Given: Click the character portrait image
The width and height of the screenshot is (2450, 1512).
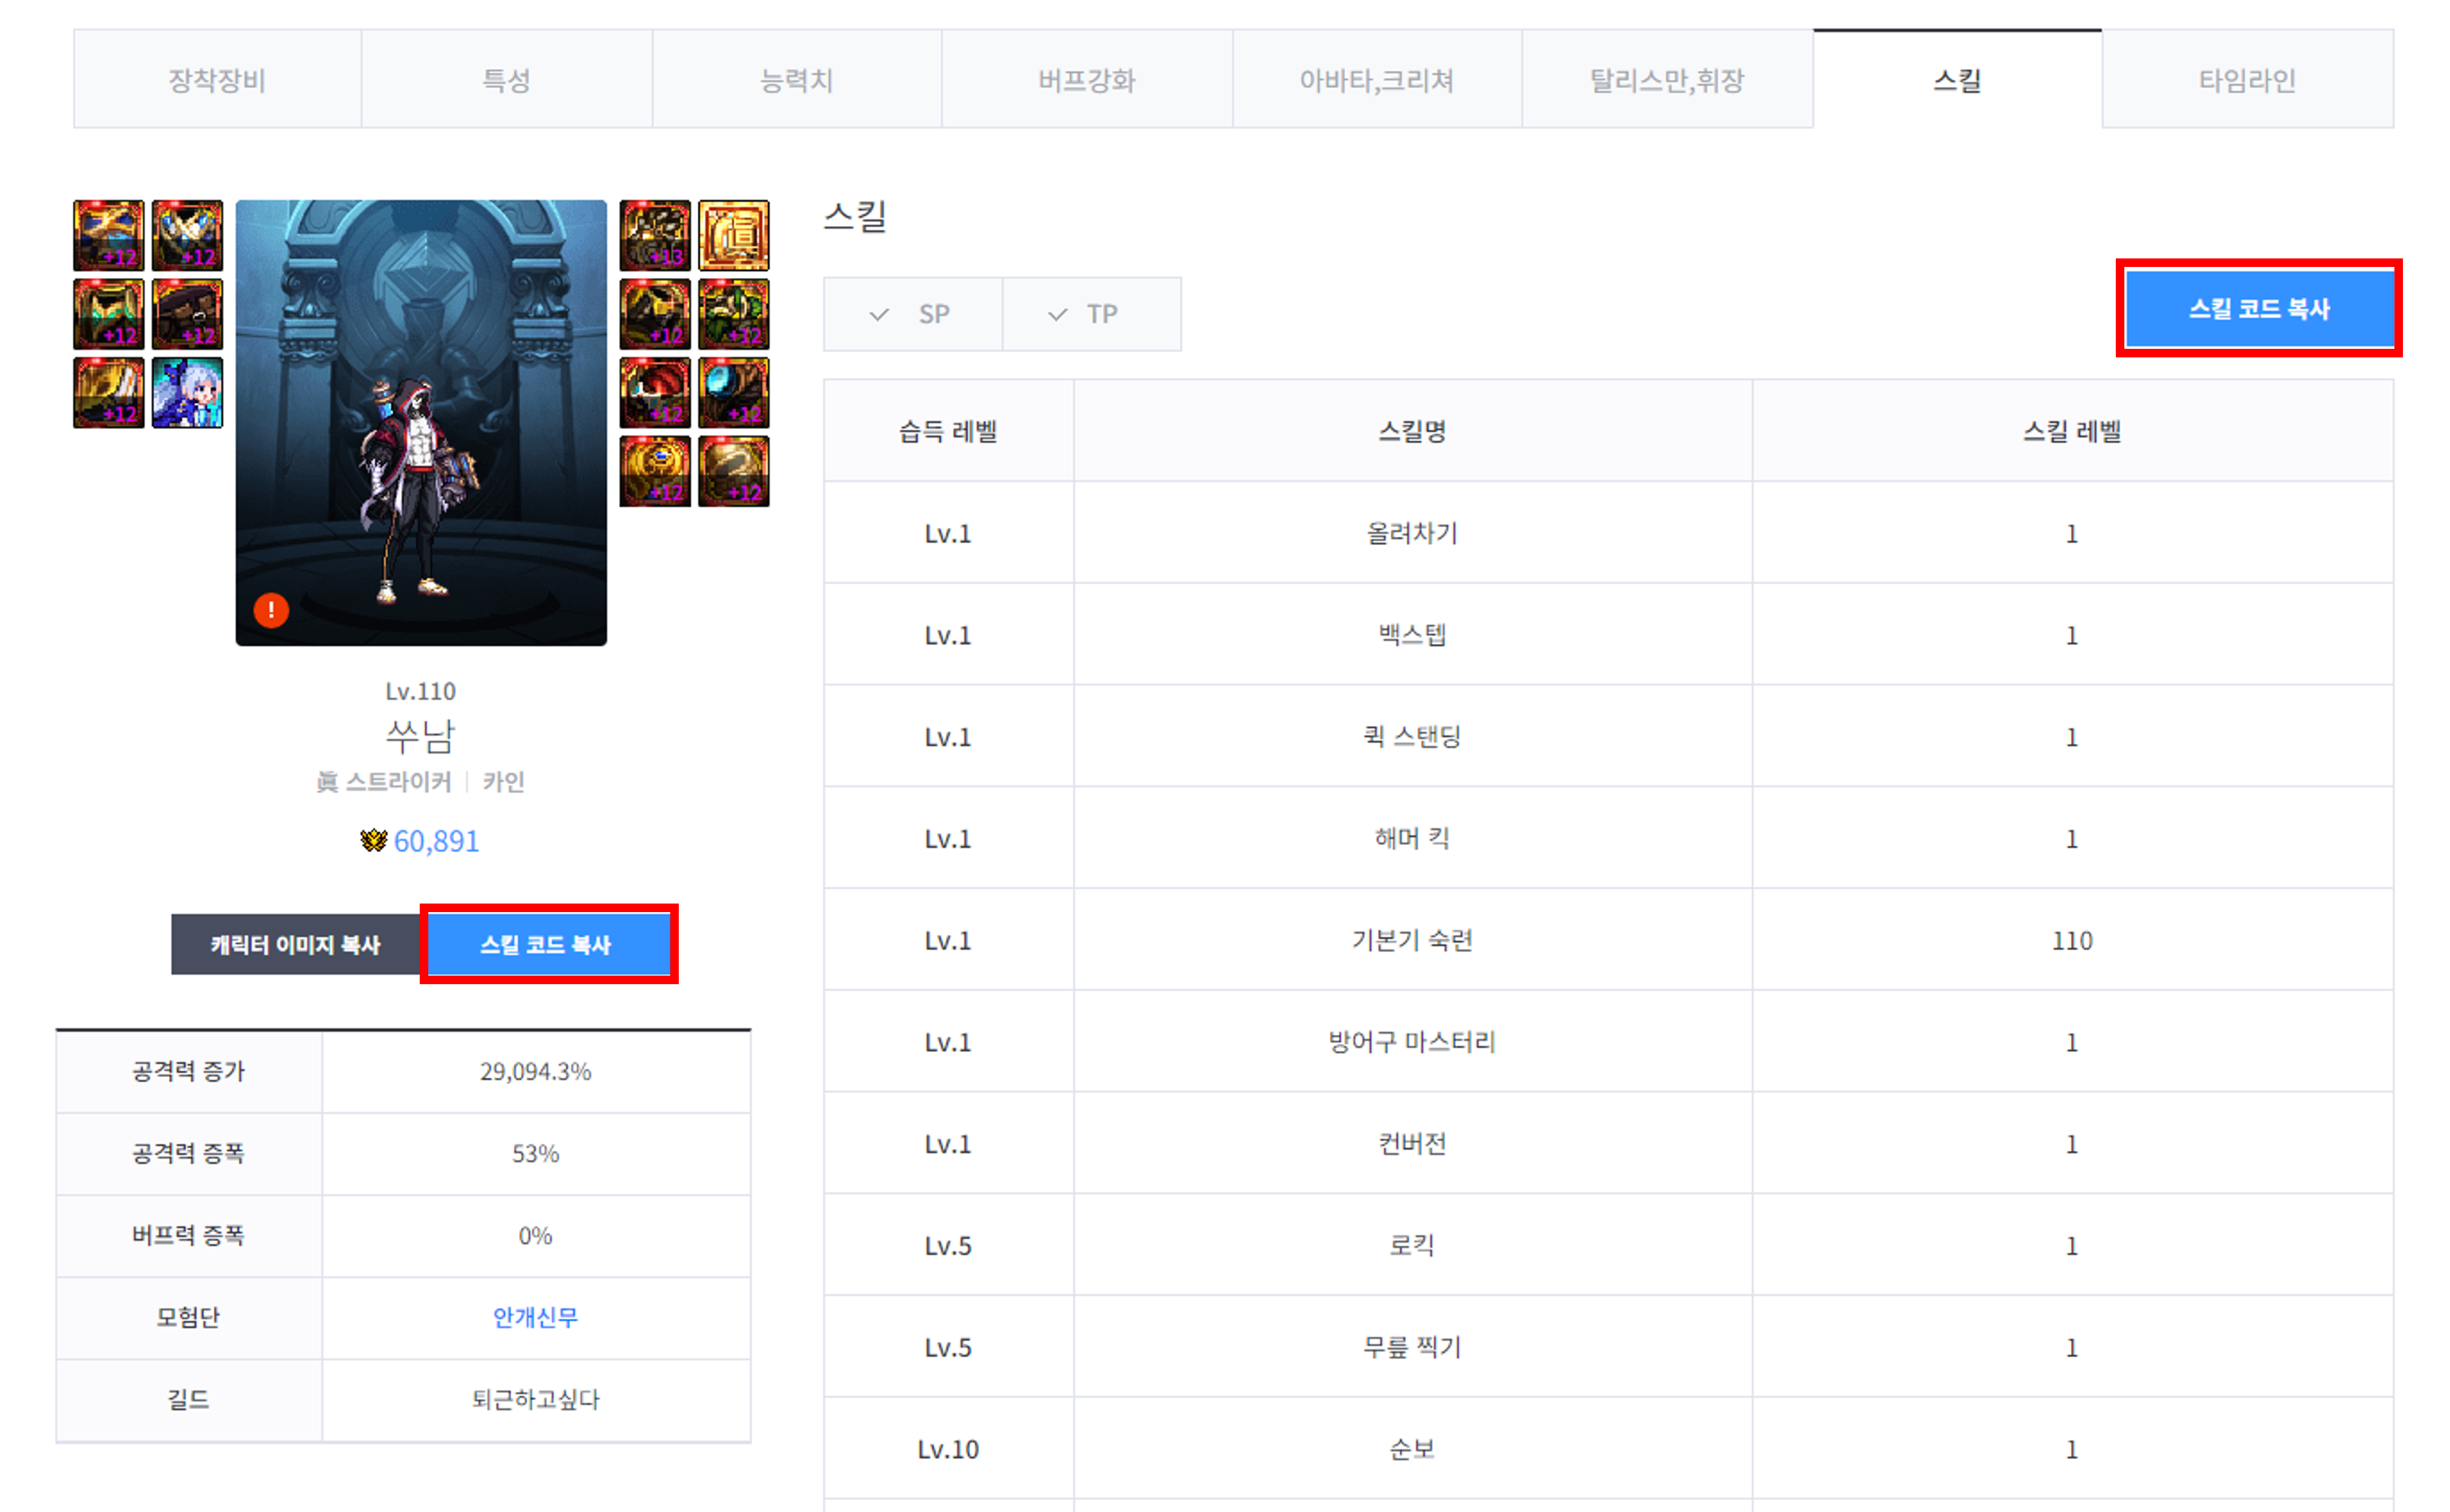Looking at the screenshot, I should point(421,422).
